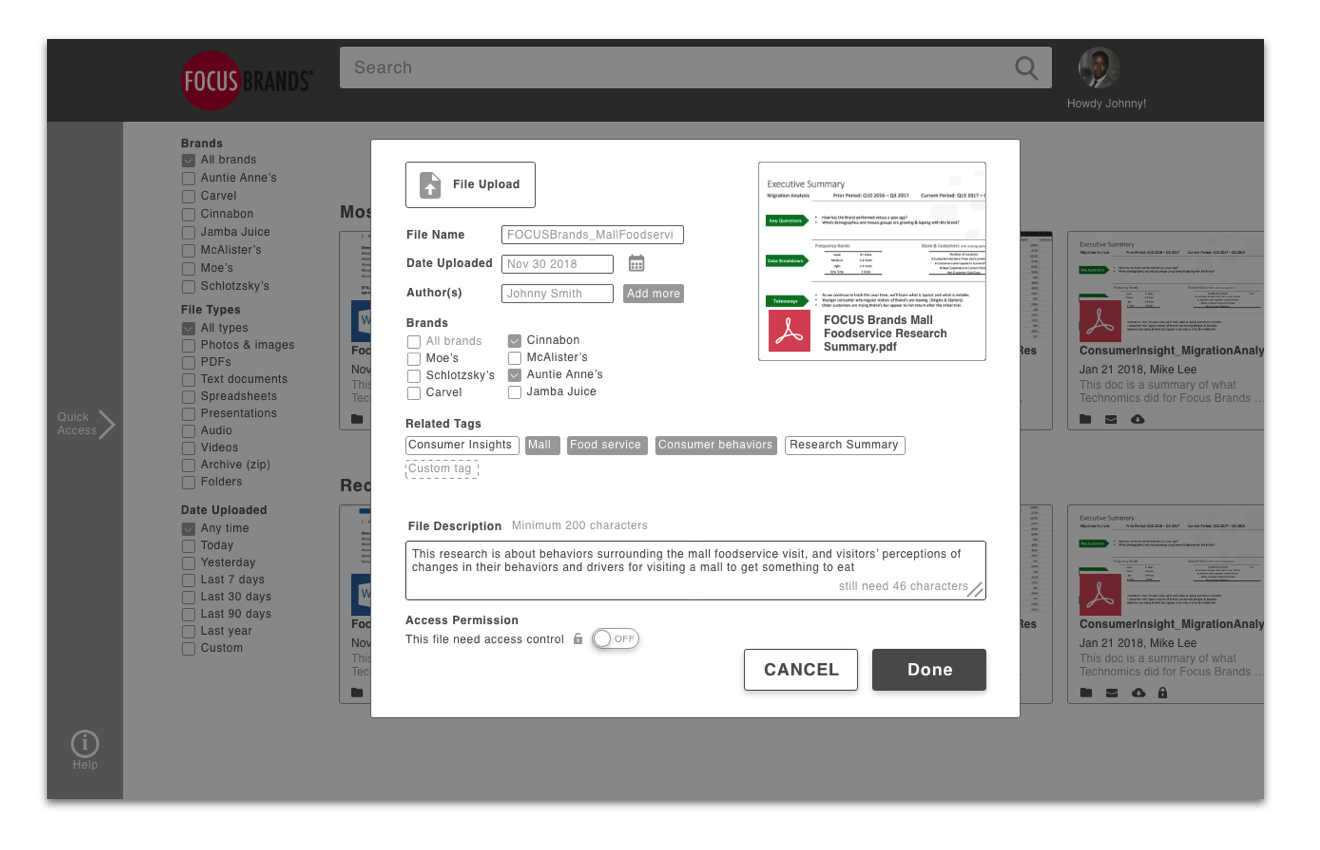Viewport: 1320px width, 850px height.
Task: Click PDF icon on top-right ConsumerInsight card
Action: [x=1101, y=320]
